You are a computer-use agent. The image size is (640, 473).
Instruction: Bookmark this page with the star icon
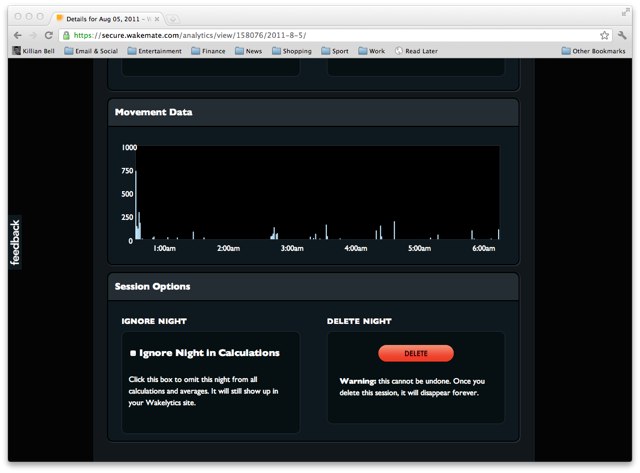tap(604, 36)
